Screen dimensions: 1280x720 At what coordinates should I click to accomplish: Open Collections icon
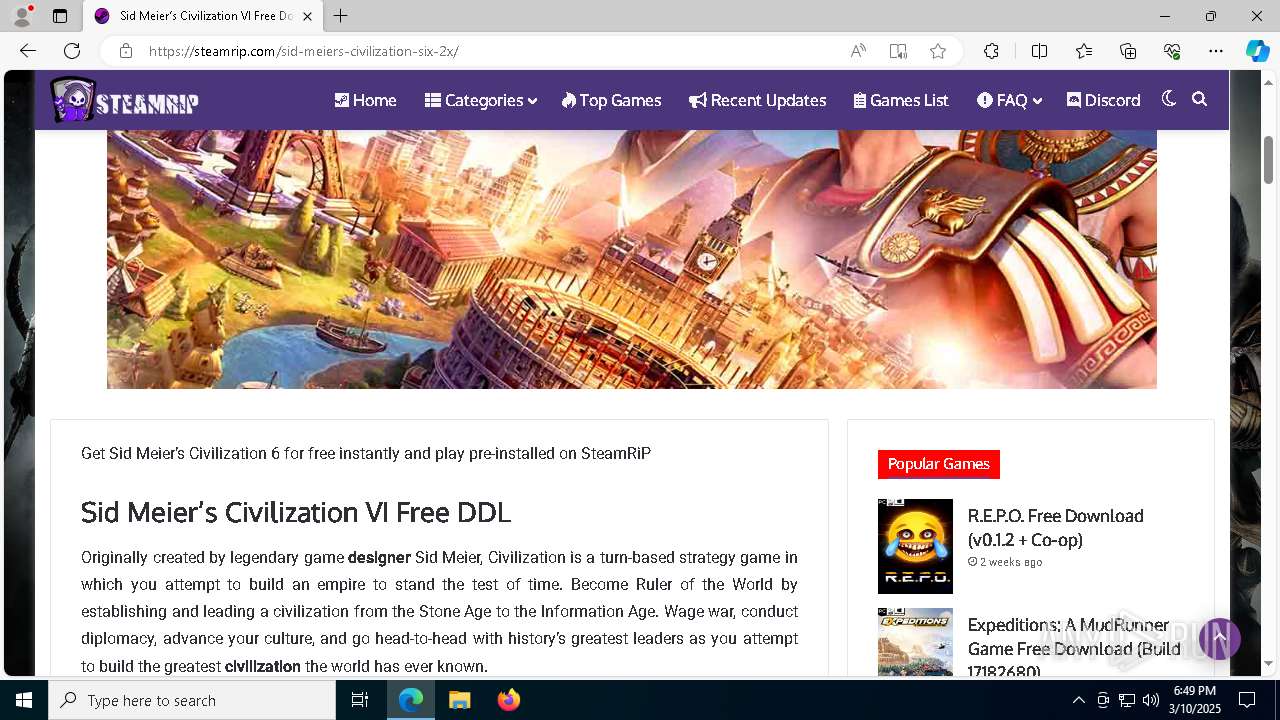coord(1128,51)
